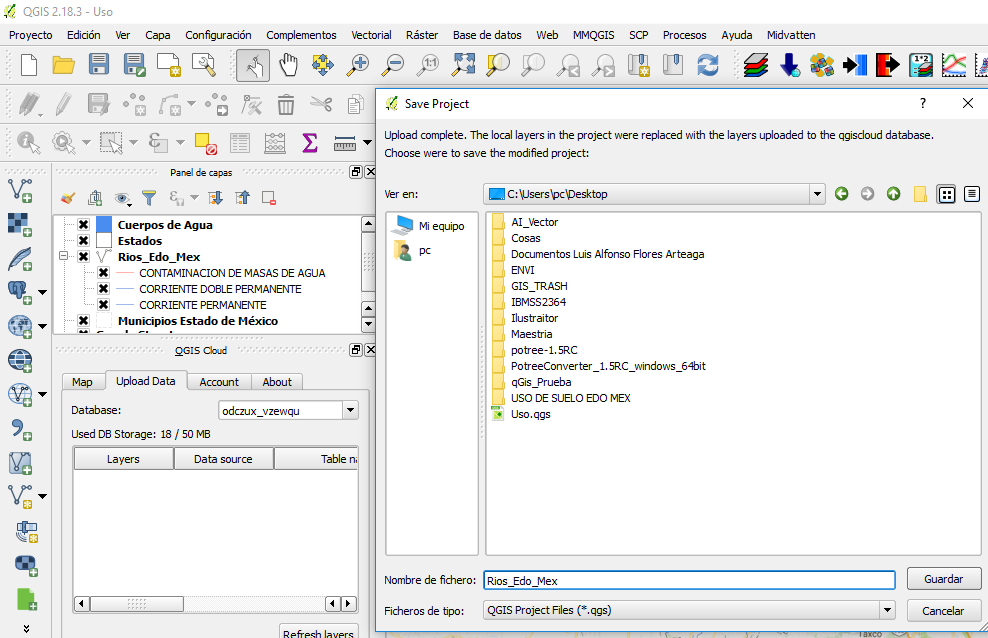Collapse the Rios_Edo_Mex layer tree
The image size is (988, 638).
tap(63, 256)
